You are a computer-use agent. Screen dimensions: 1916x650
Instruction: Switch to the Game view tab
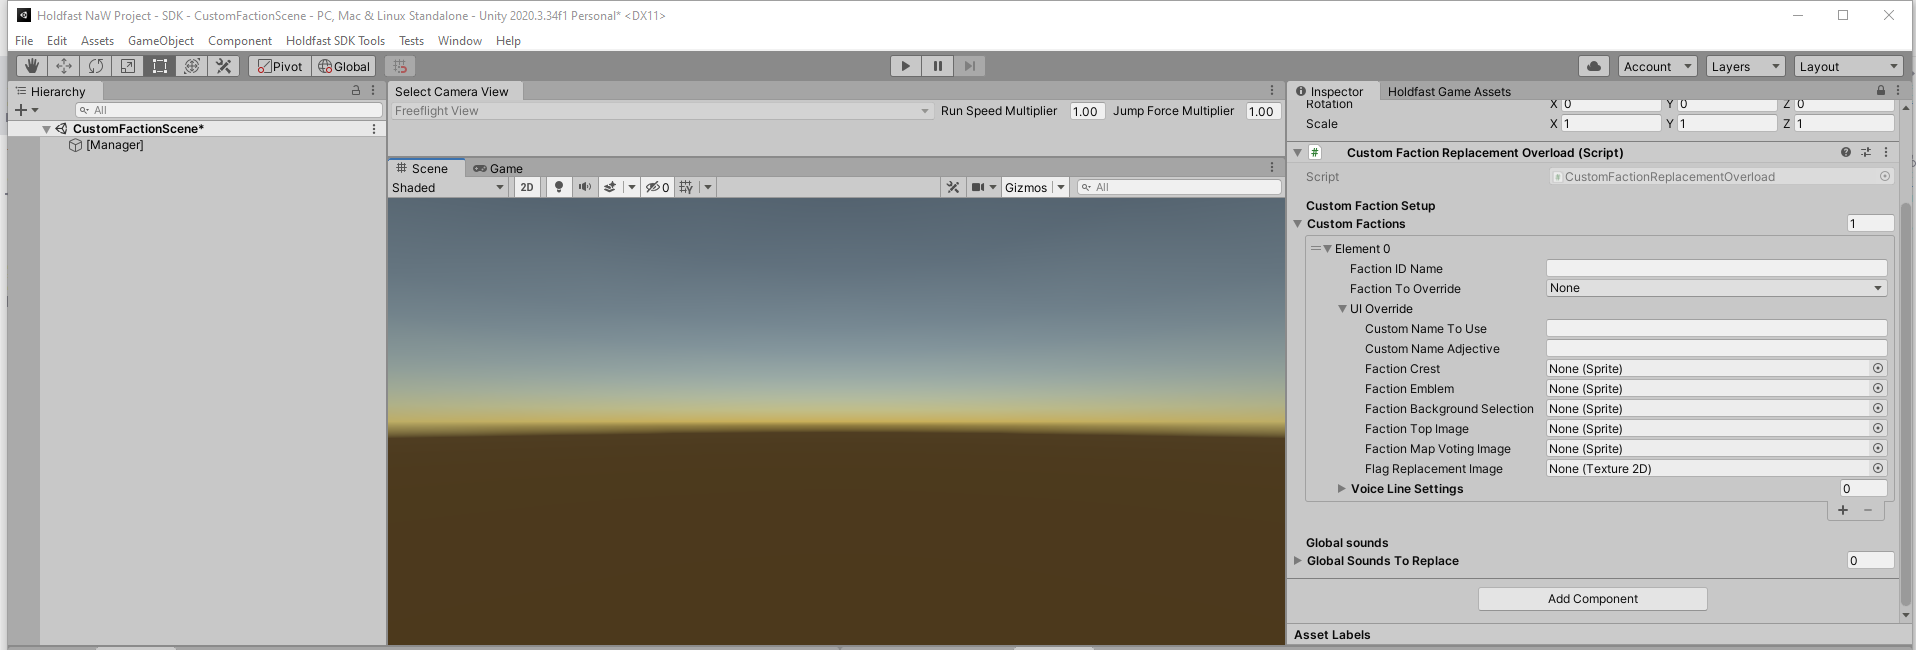point(498,169)
